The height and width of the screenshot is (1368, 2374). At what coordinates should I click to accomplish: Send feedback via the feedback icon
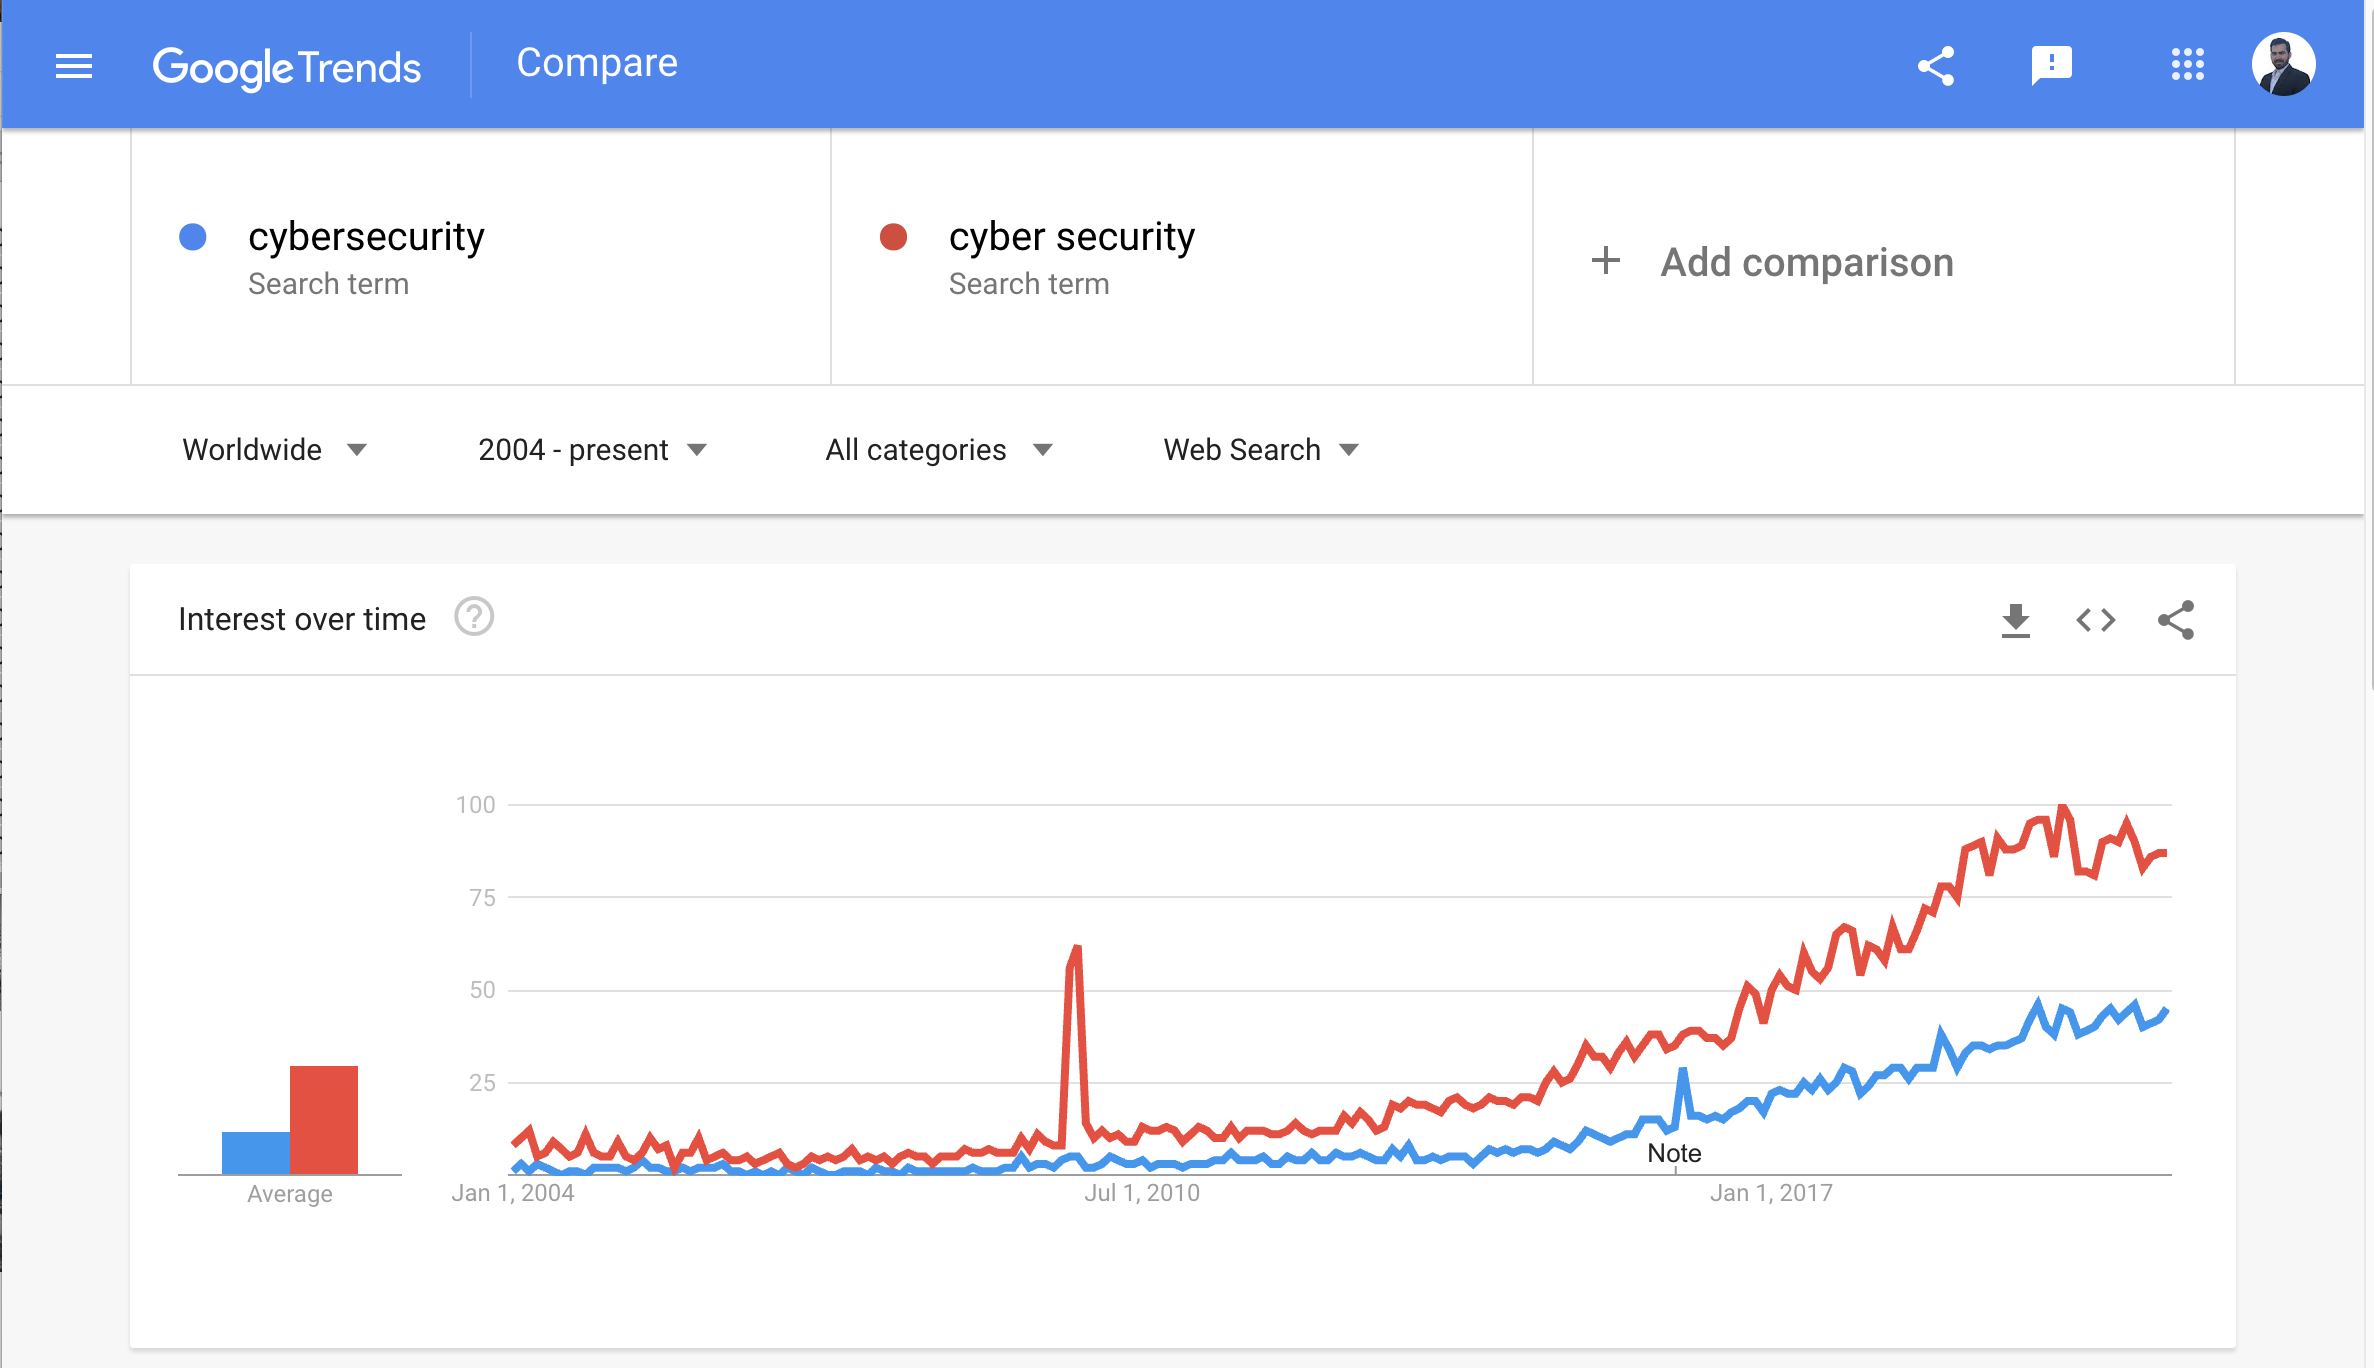(2052, 64)
